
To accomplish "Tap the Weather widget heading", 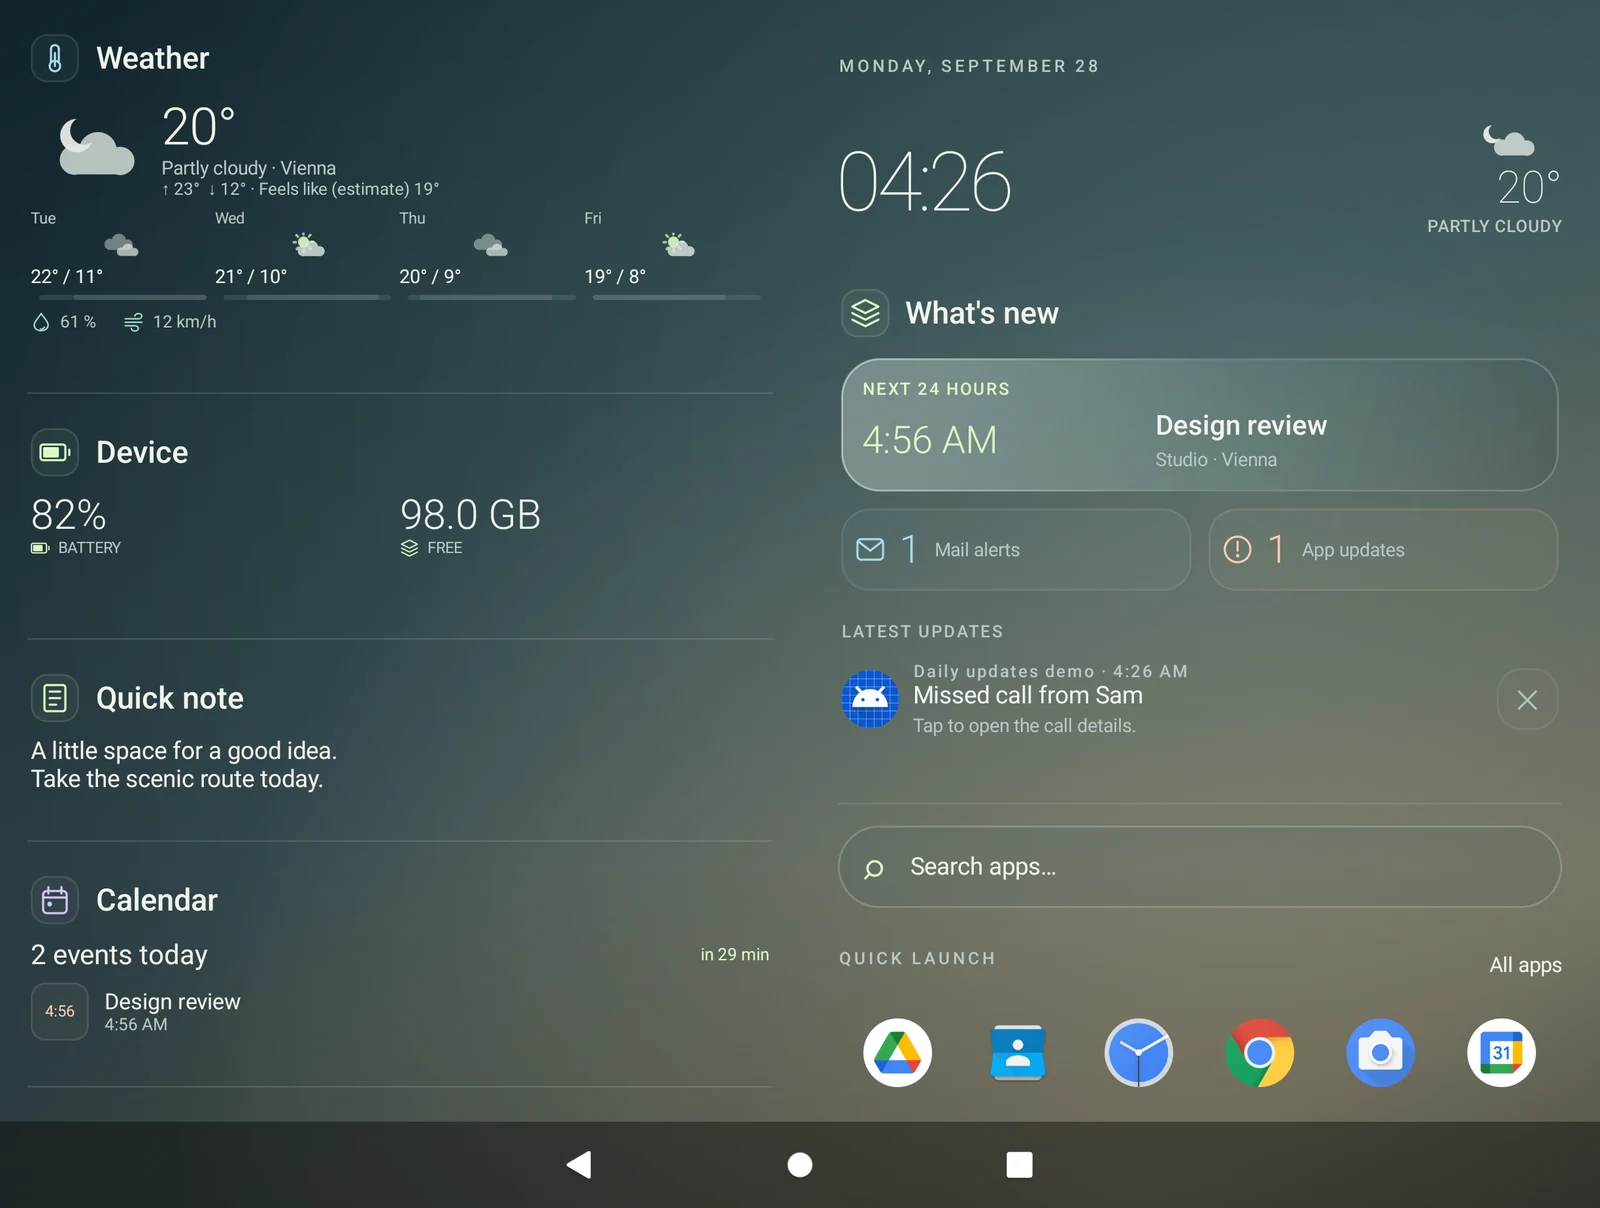I will (x=153, y=58).
